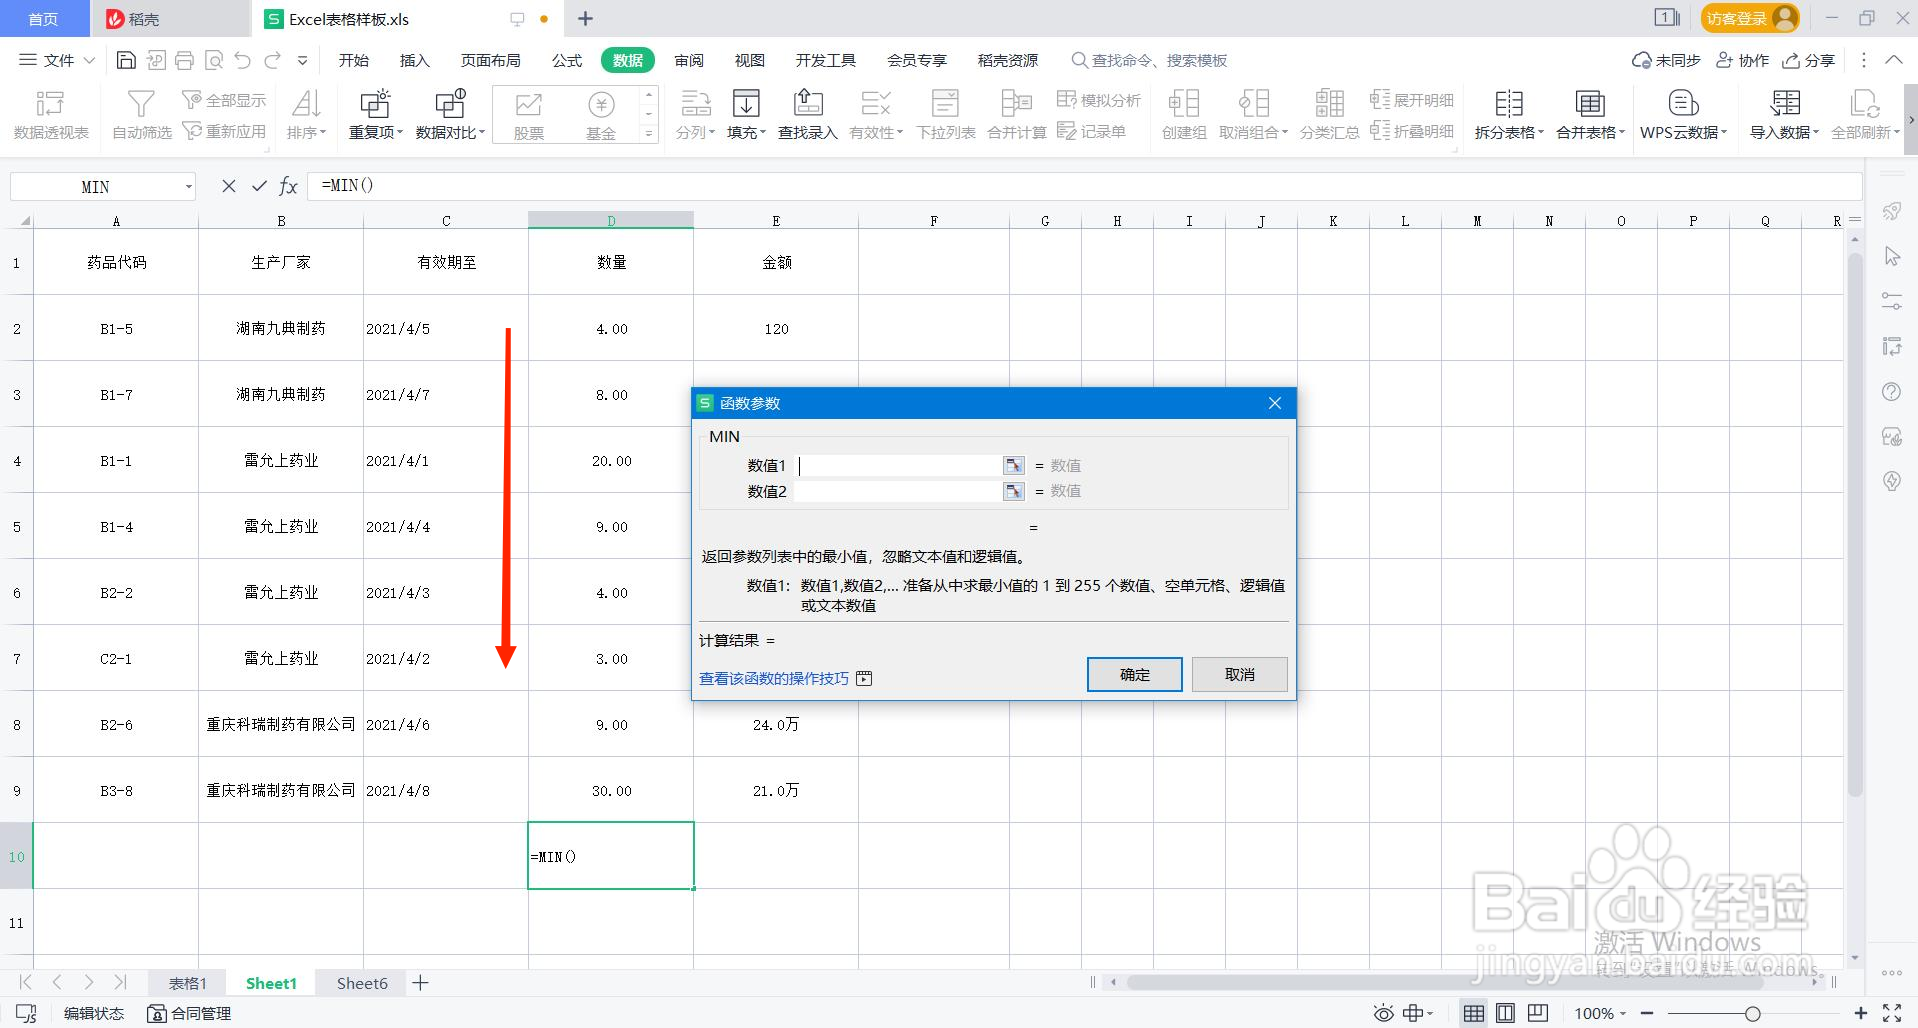Select the 股票 stock data type
The image size is (1918, 1028).
point(529,114)
